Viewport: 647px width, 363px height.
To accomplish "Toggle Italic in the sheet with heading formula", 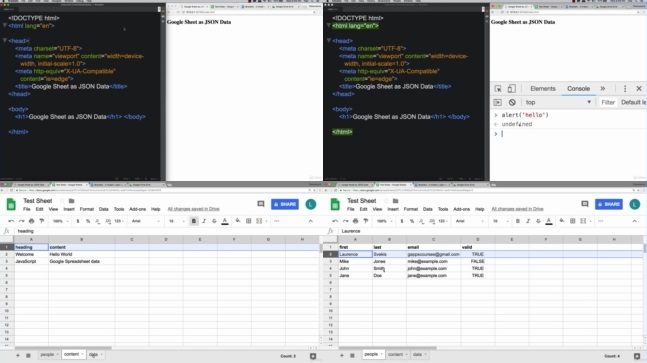I will pos(204,221).
